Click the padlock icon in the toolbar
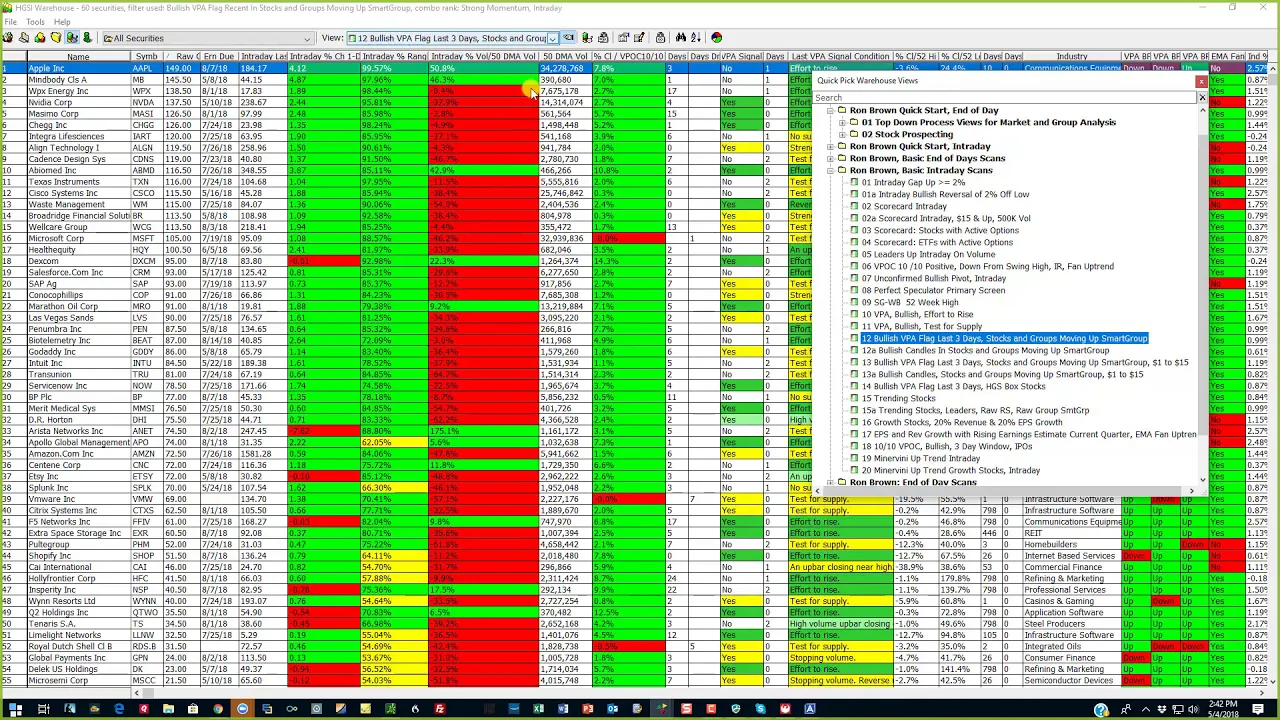The width and height of the screenshot is (1280, 720). (x=659, y=38)
